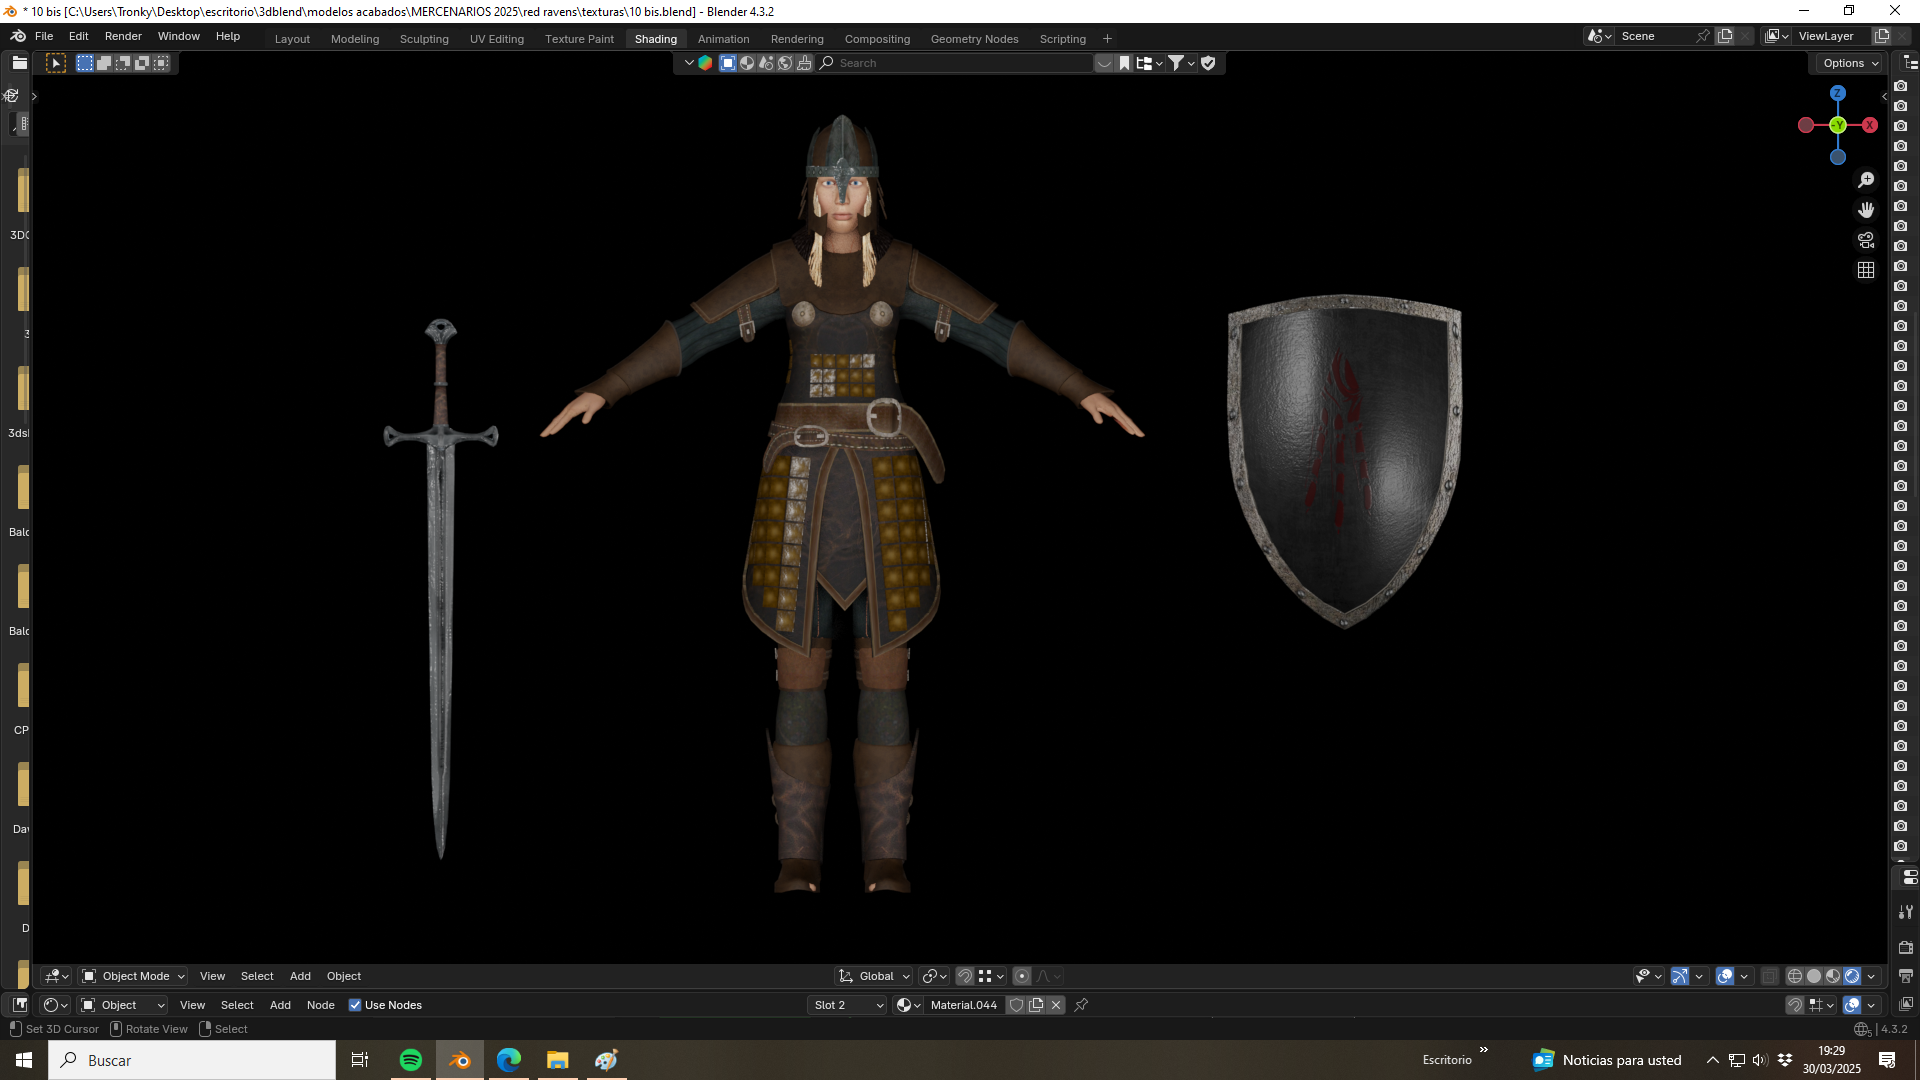Click the Options button

point(1849,63)
